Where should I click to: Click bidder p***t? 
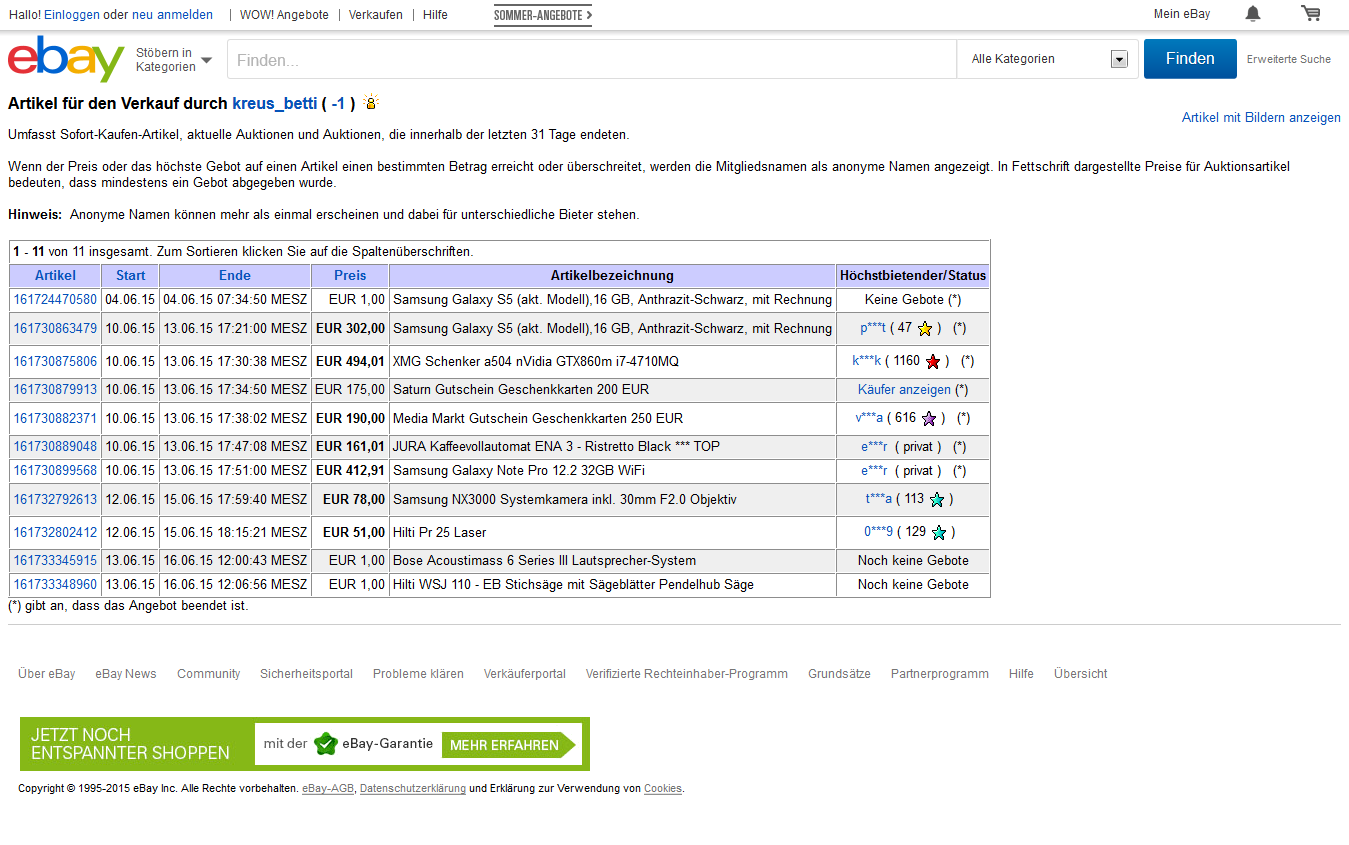[x=873, y=328]
